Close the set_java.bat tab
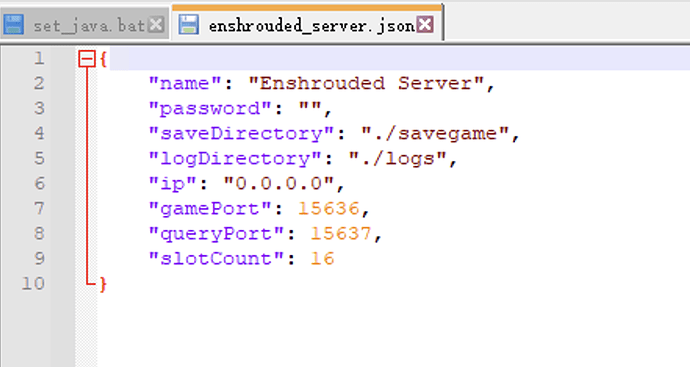 point(156,25)
